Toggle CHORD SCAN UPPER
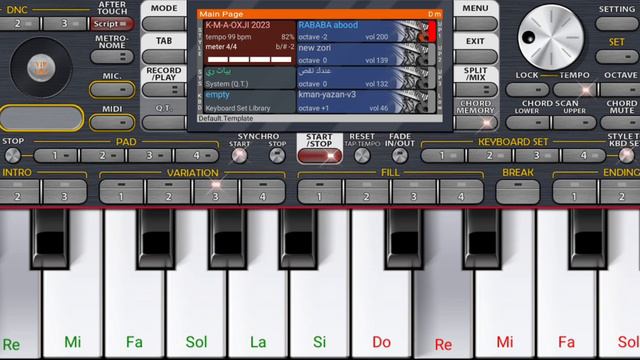Image resolution: width=640 pixels, height=360 pixels. click(575, 122)
